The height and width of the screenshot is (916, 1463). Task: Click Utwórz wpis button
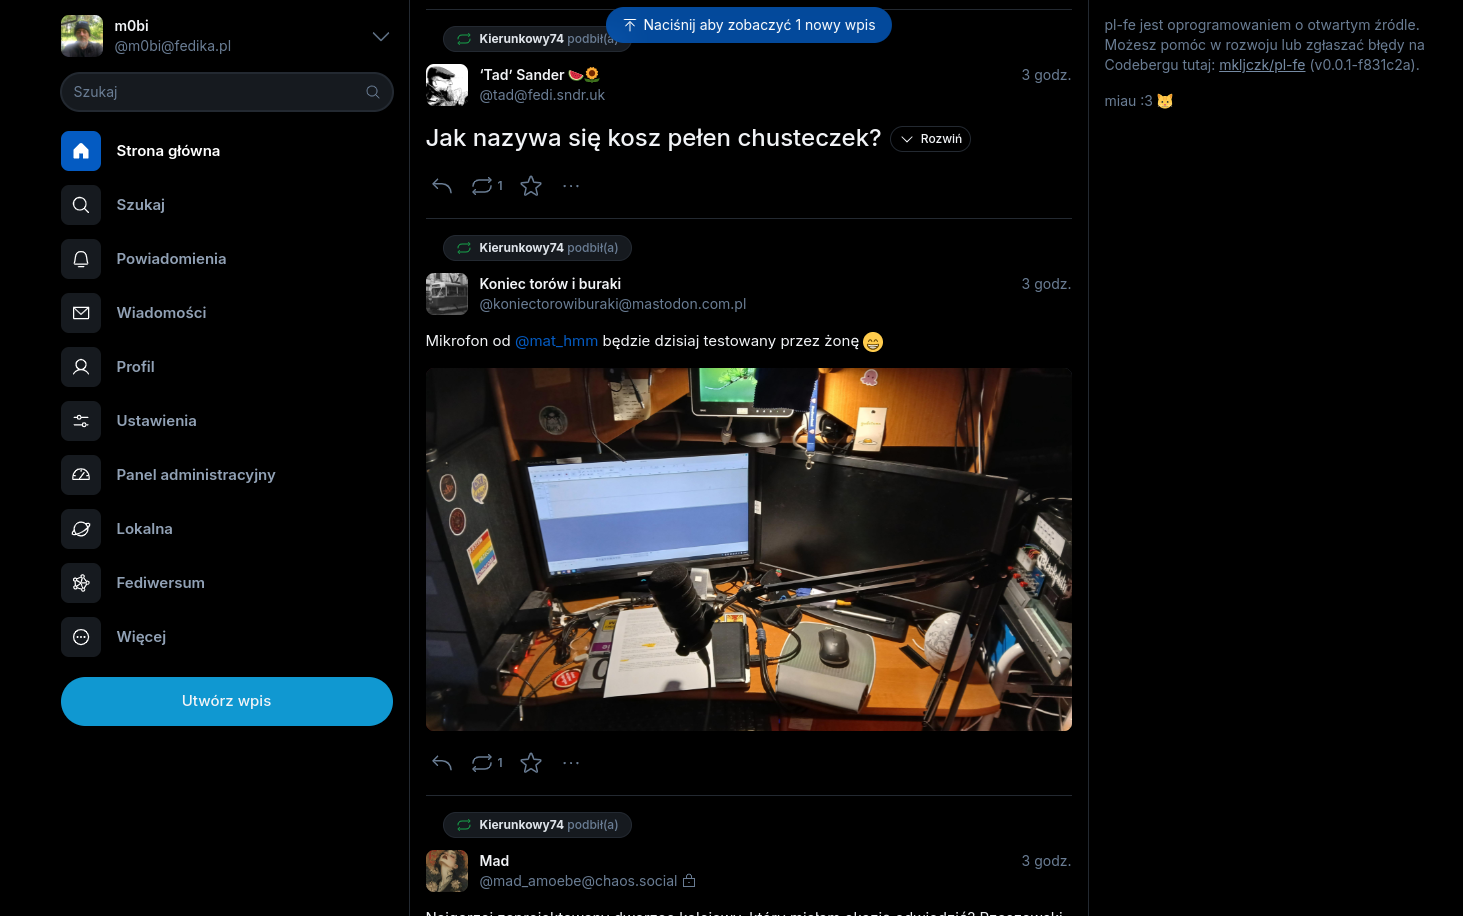[227, 701]
